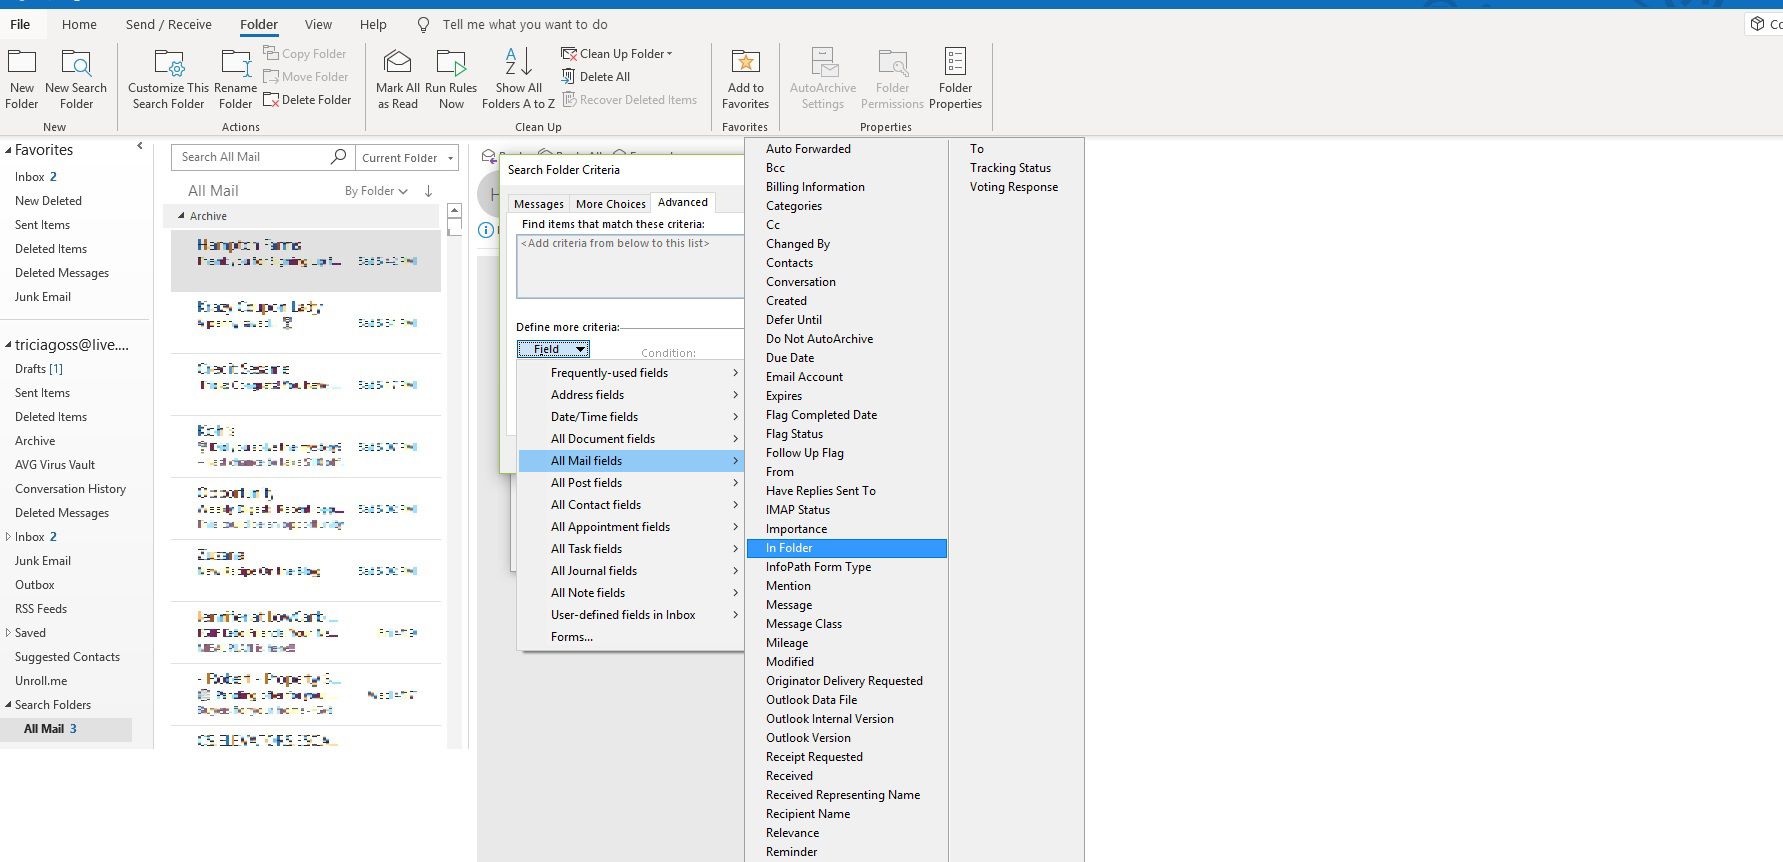Click Recover Deleted Items
This screenshot has width=1783, height=862.
[629, 100]
